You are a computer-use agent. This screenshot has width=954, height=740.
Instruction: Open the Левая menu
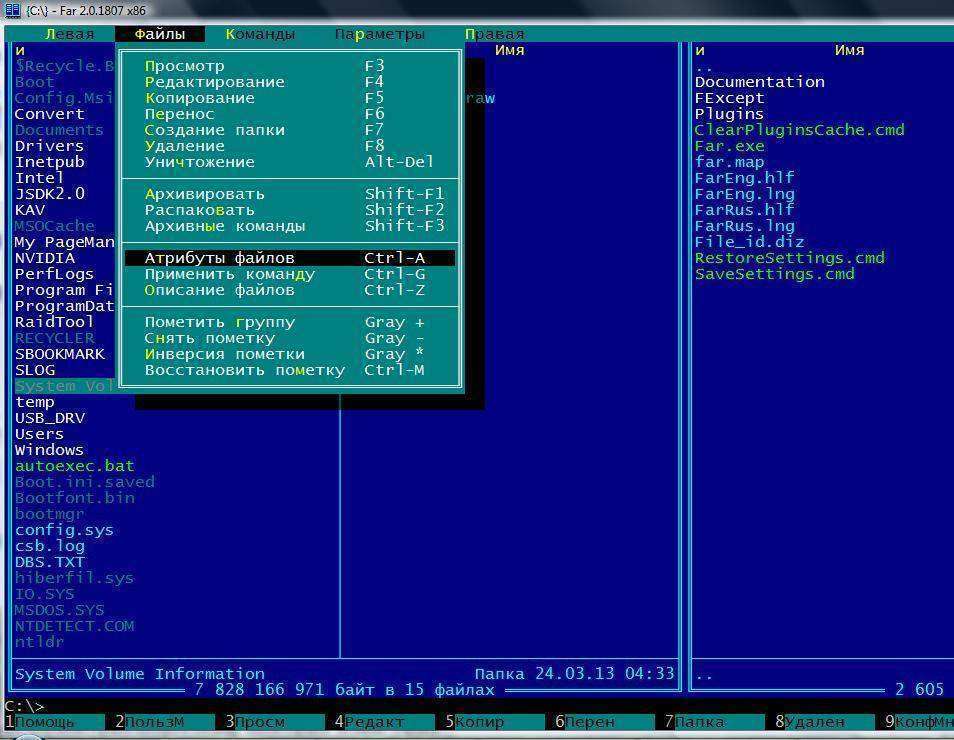click(x=69, y=34)
